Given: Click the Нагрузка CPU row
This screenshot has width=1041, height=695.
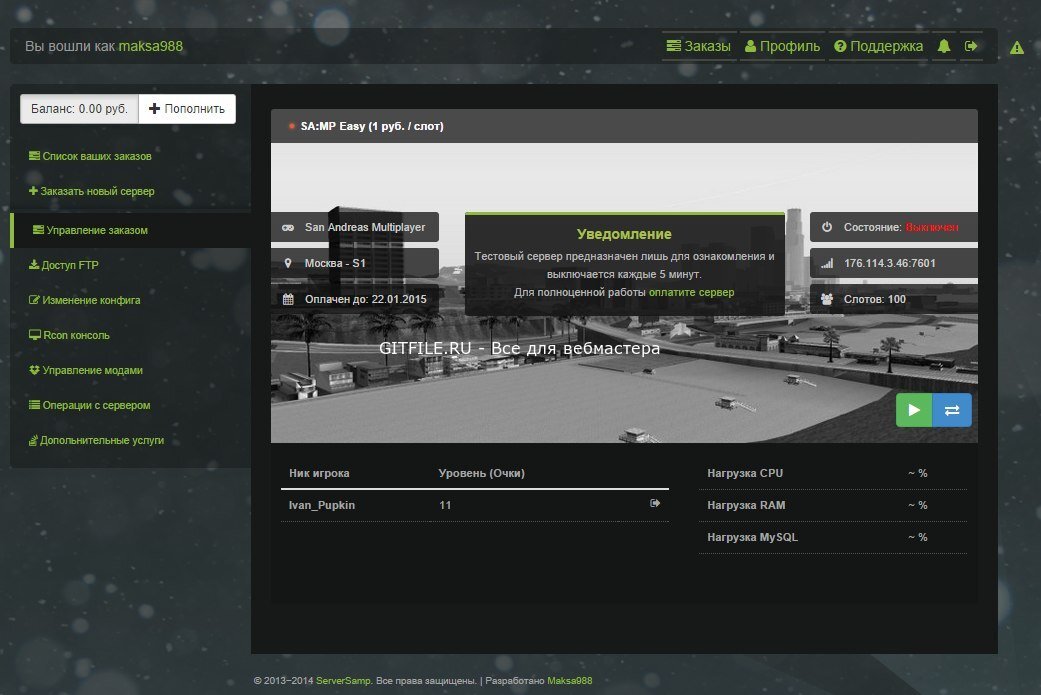Looking at the screenshot, I should coord(833,473).
